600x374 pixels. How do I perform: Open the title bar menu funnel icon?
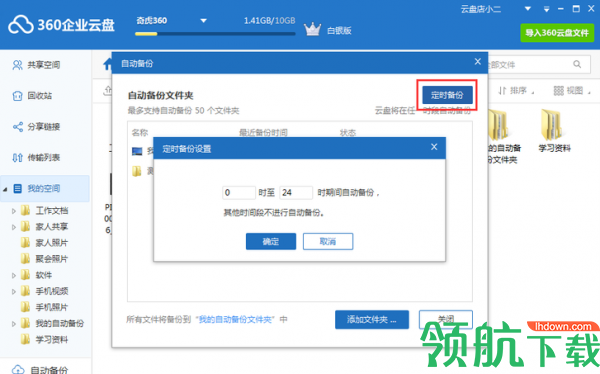[x=546, y=9]
